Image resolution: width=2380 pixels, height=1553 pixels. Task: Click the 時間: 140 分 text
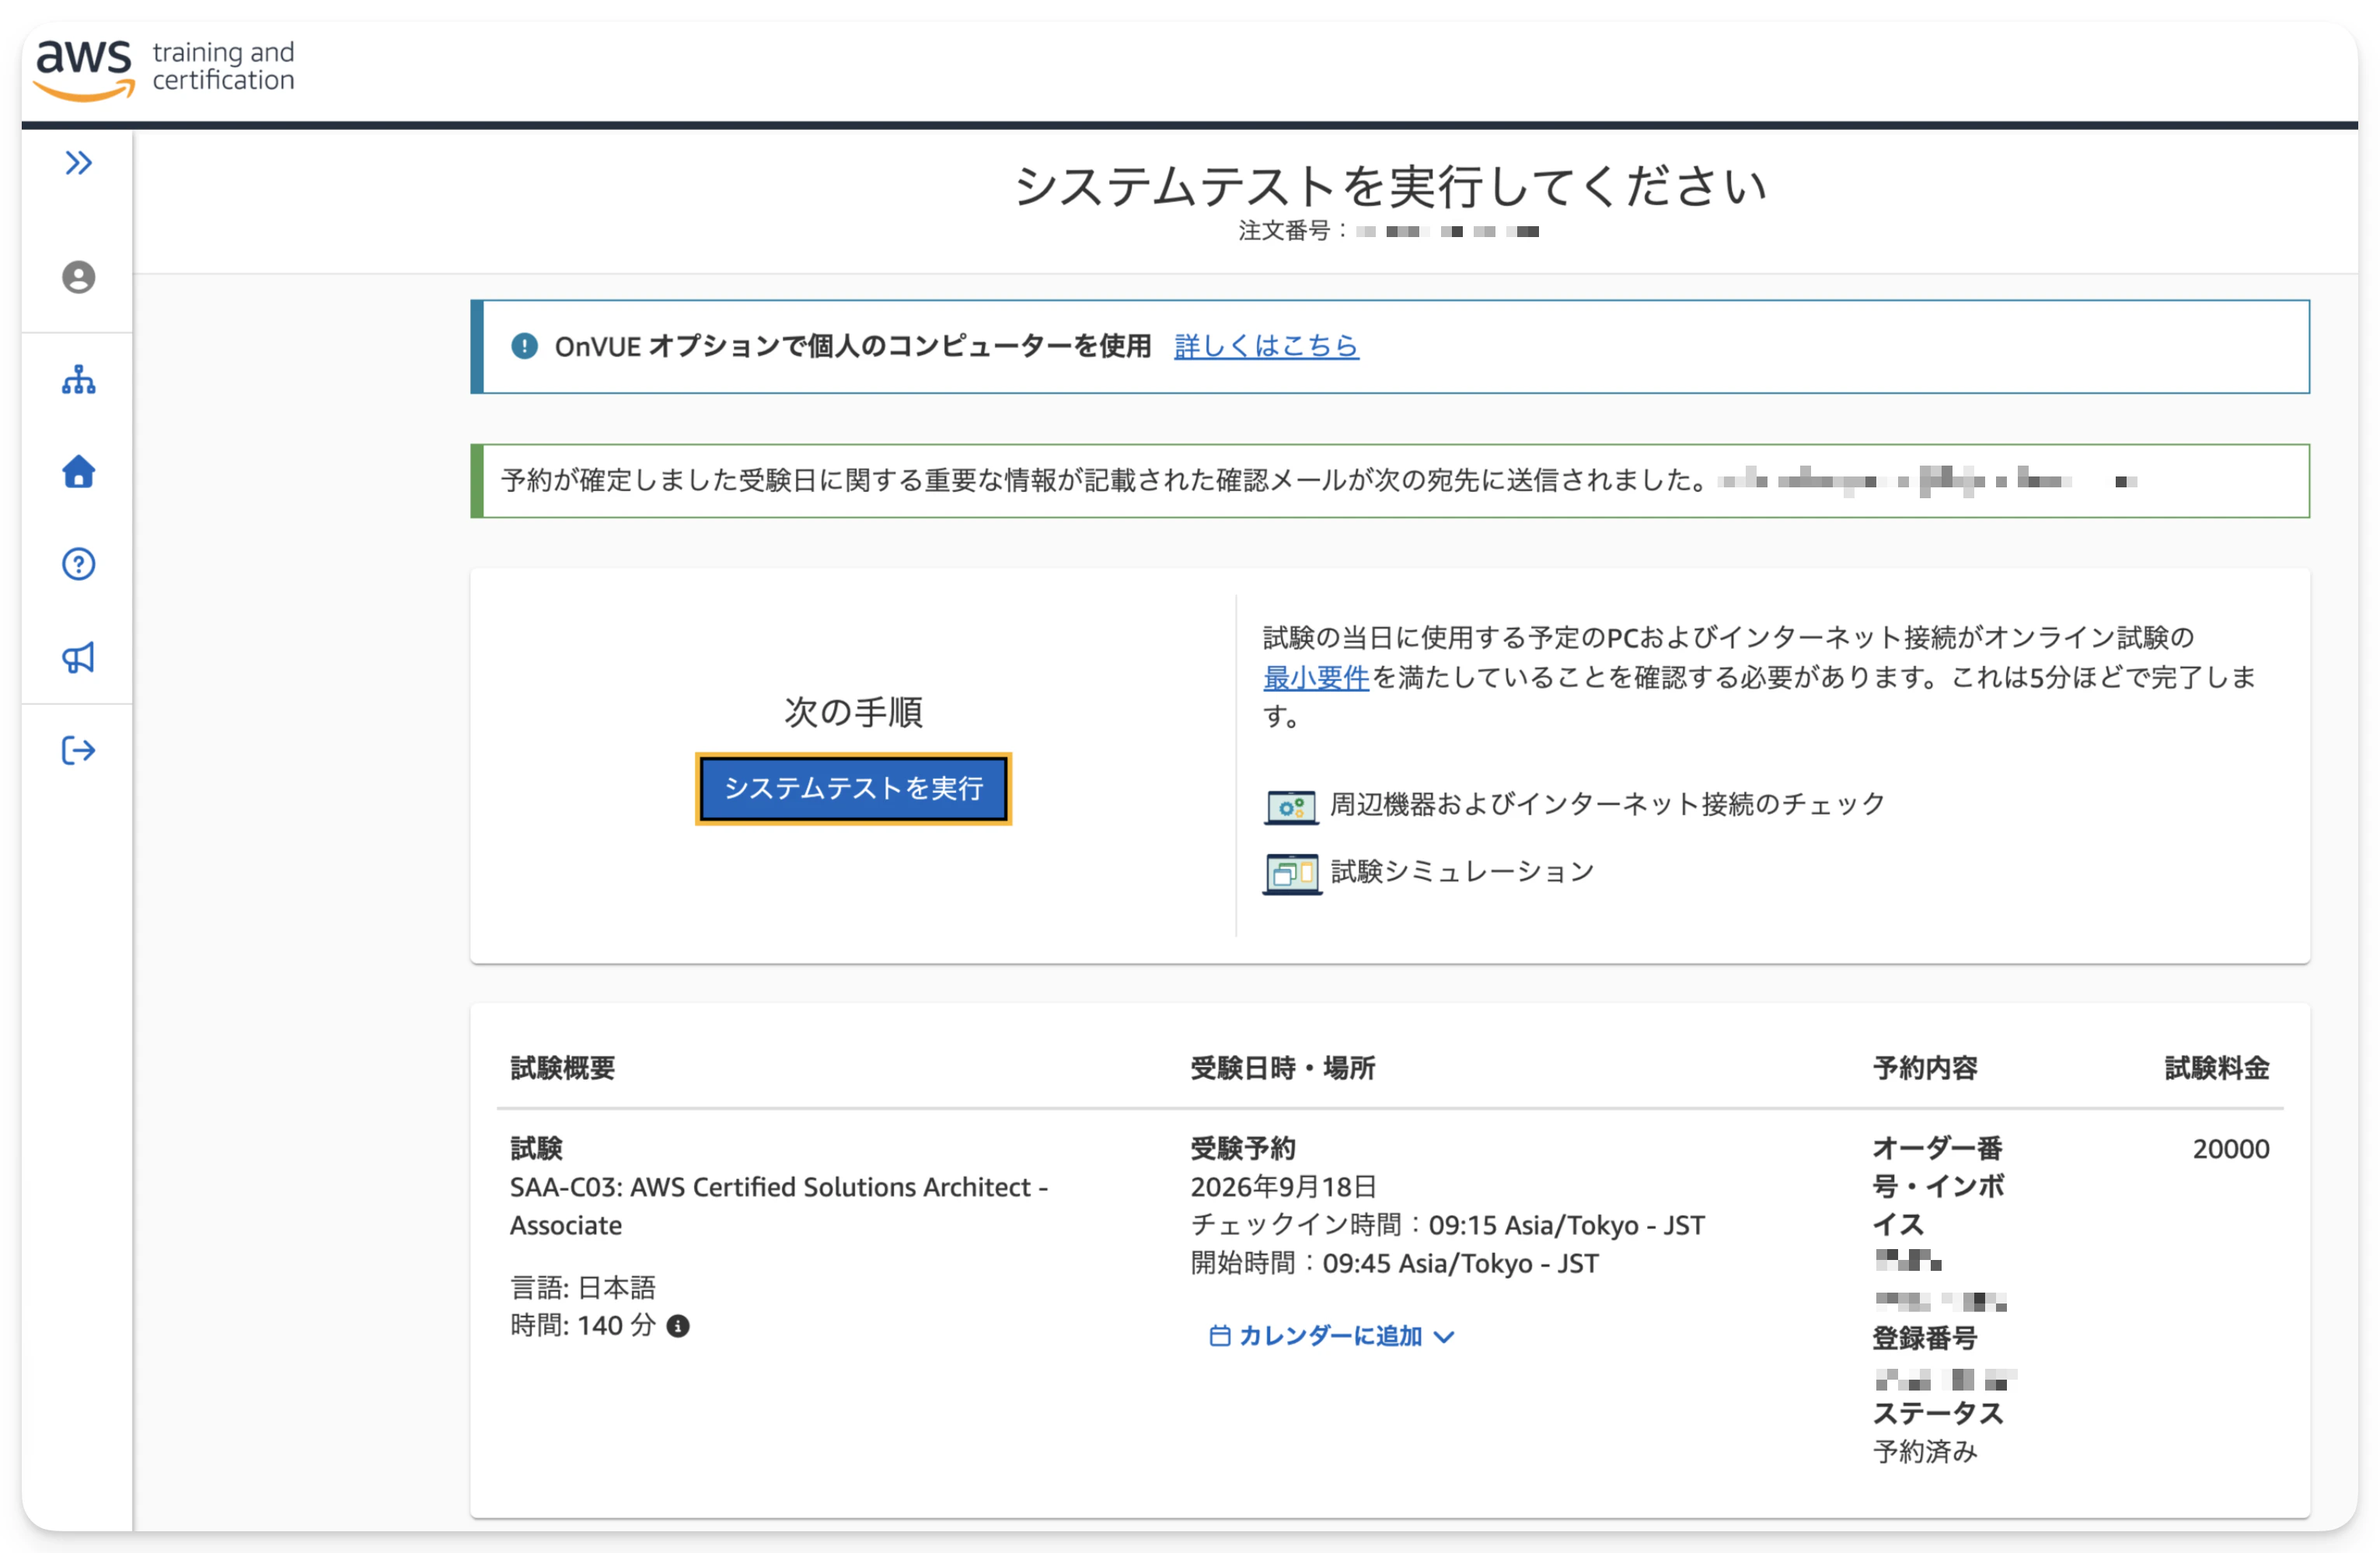coord(582,1326)
